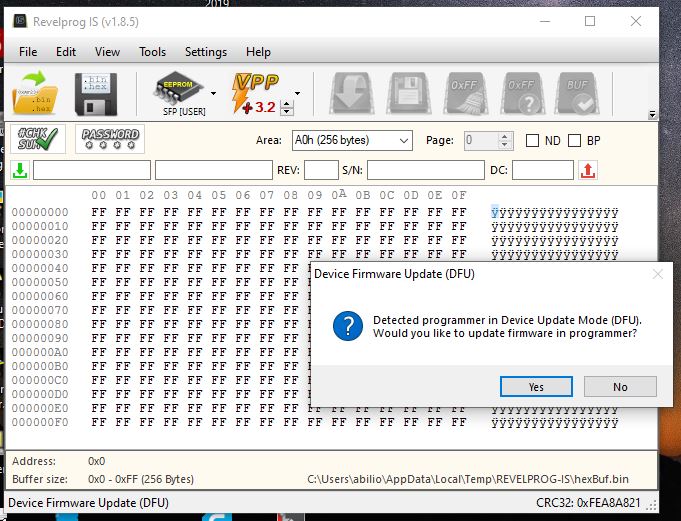681x521 pixels.
Task: Enable the ND checkbox
Action: click(x=533, y=141)
